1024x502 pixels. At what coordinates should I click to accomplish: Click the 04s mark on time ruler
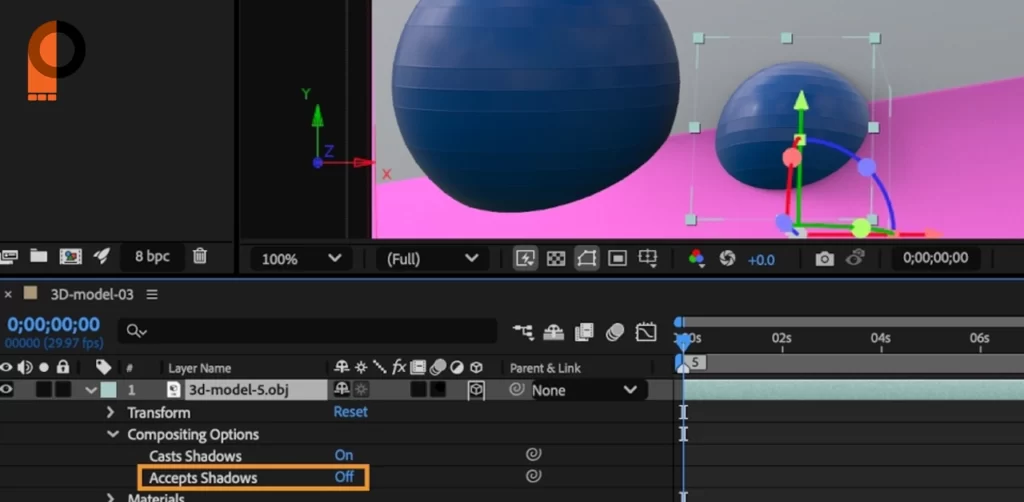880,338
